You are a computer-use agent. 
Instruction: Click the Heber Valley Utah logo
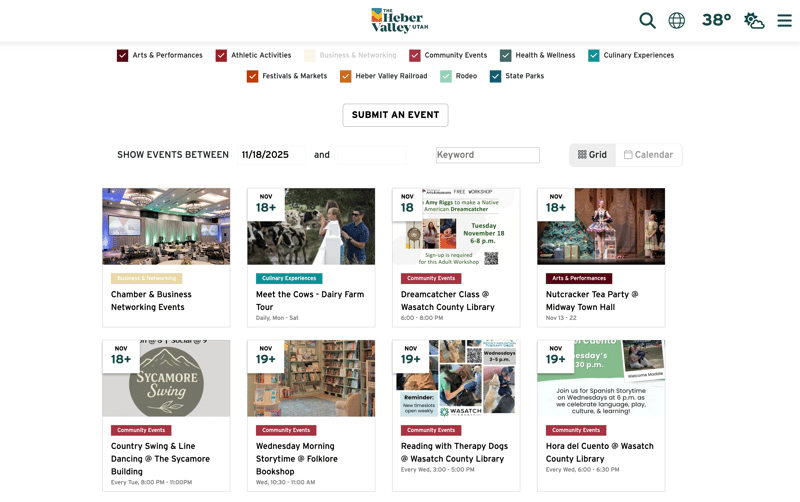pos(399,21)
